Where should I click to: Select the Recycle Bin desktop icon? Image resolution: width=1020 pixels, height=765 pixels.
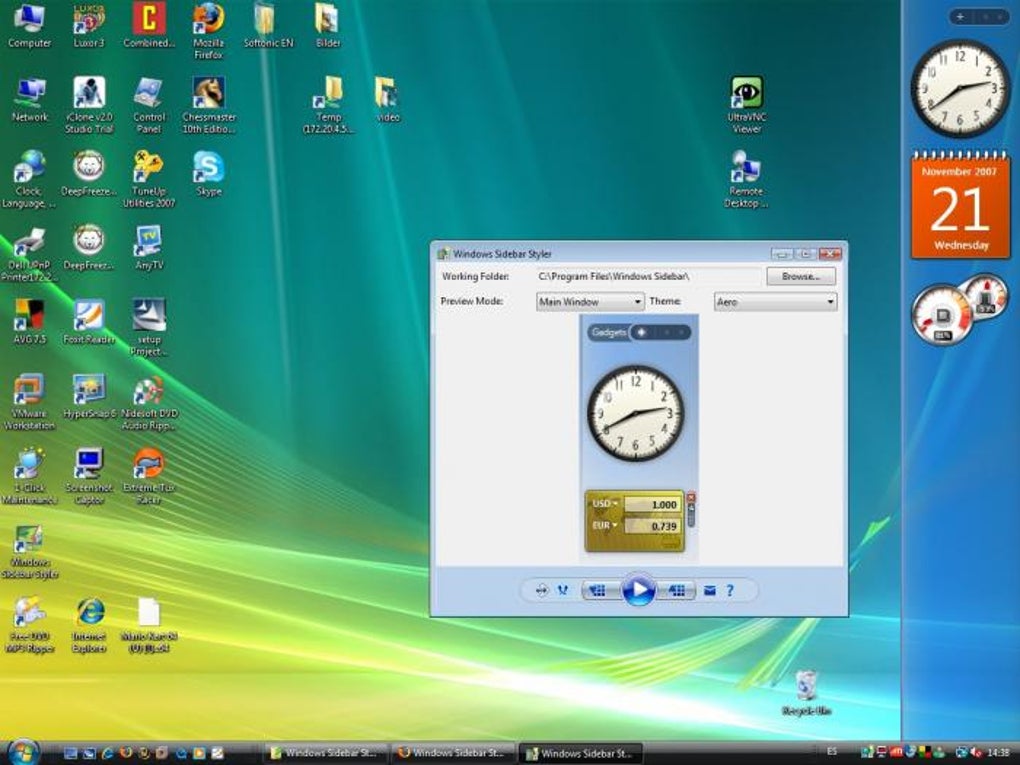pyautogui.click(x=806, y=693)
